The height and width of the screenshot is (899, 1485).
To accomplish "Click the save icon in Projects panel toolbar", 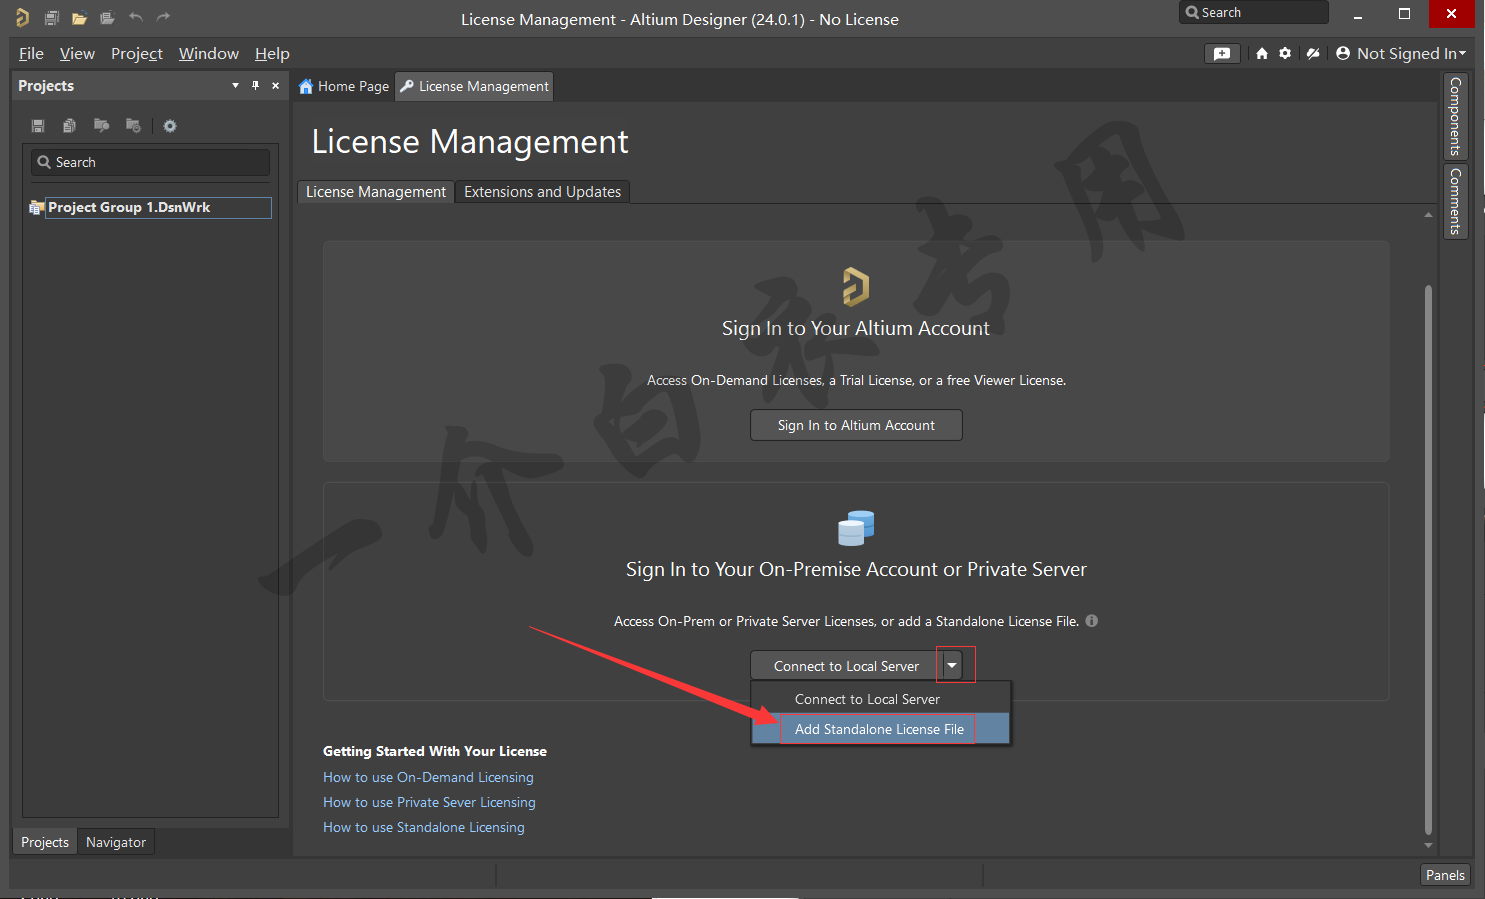I will point(38,126).
